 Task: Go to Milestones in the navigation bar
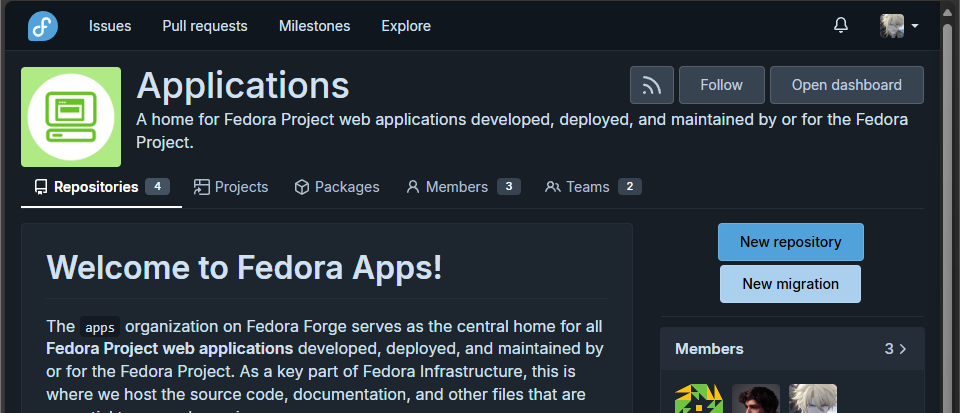314,26
